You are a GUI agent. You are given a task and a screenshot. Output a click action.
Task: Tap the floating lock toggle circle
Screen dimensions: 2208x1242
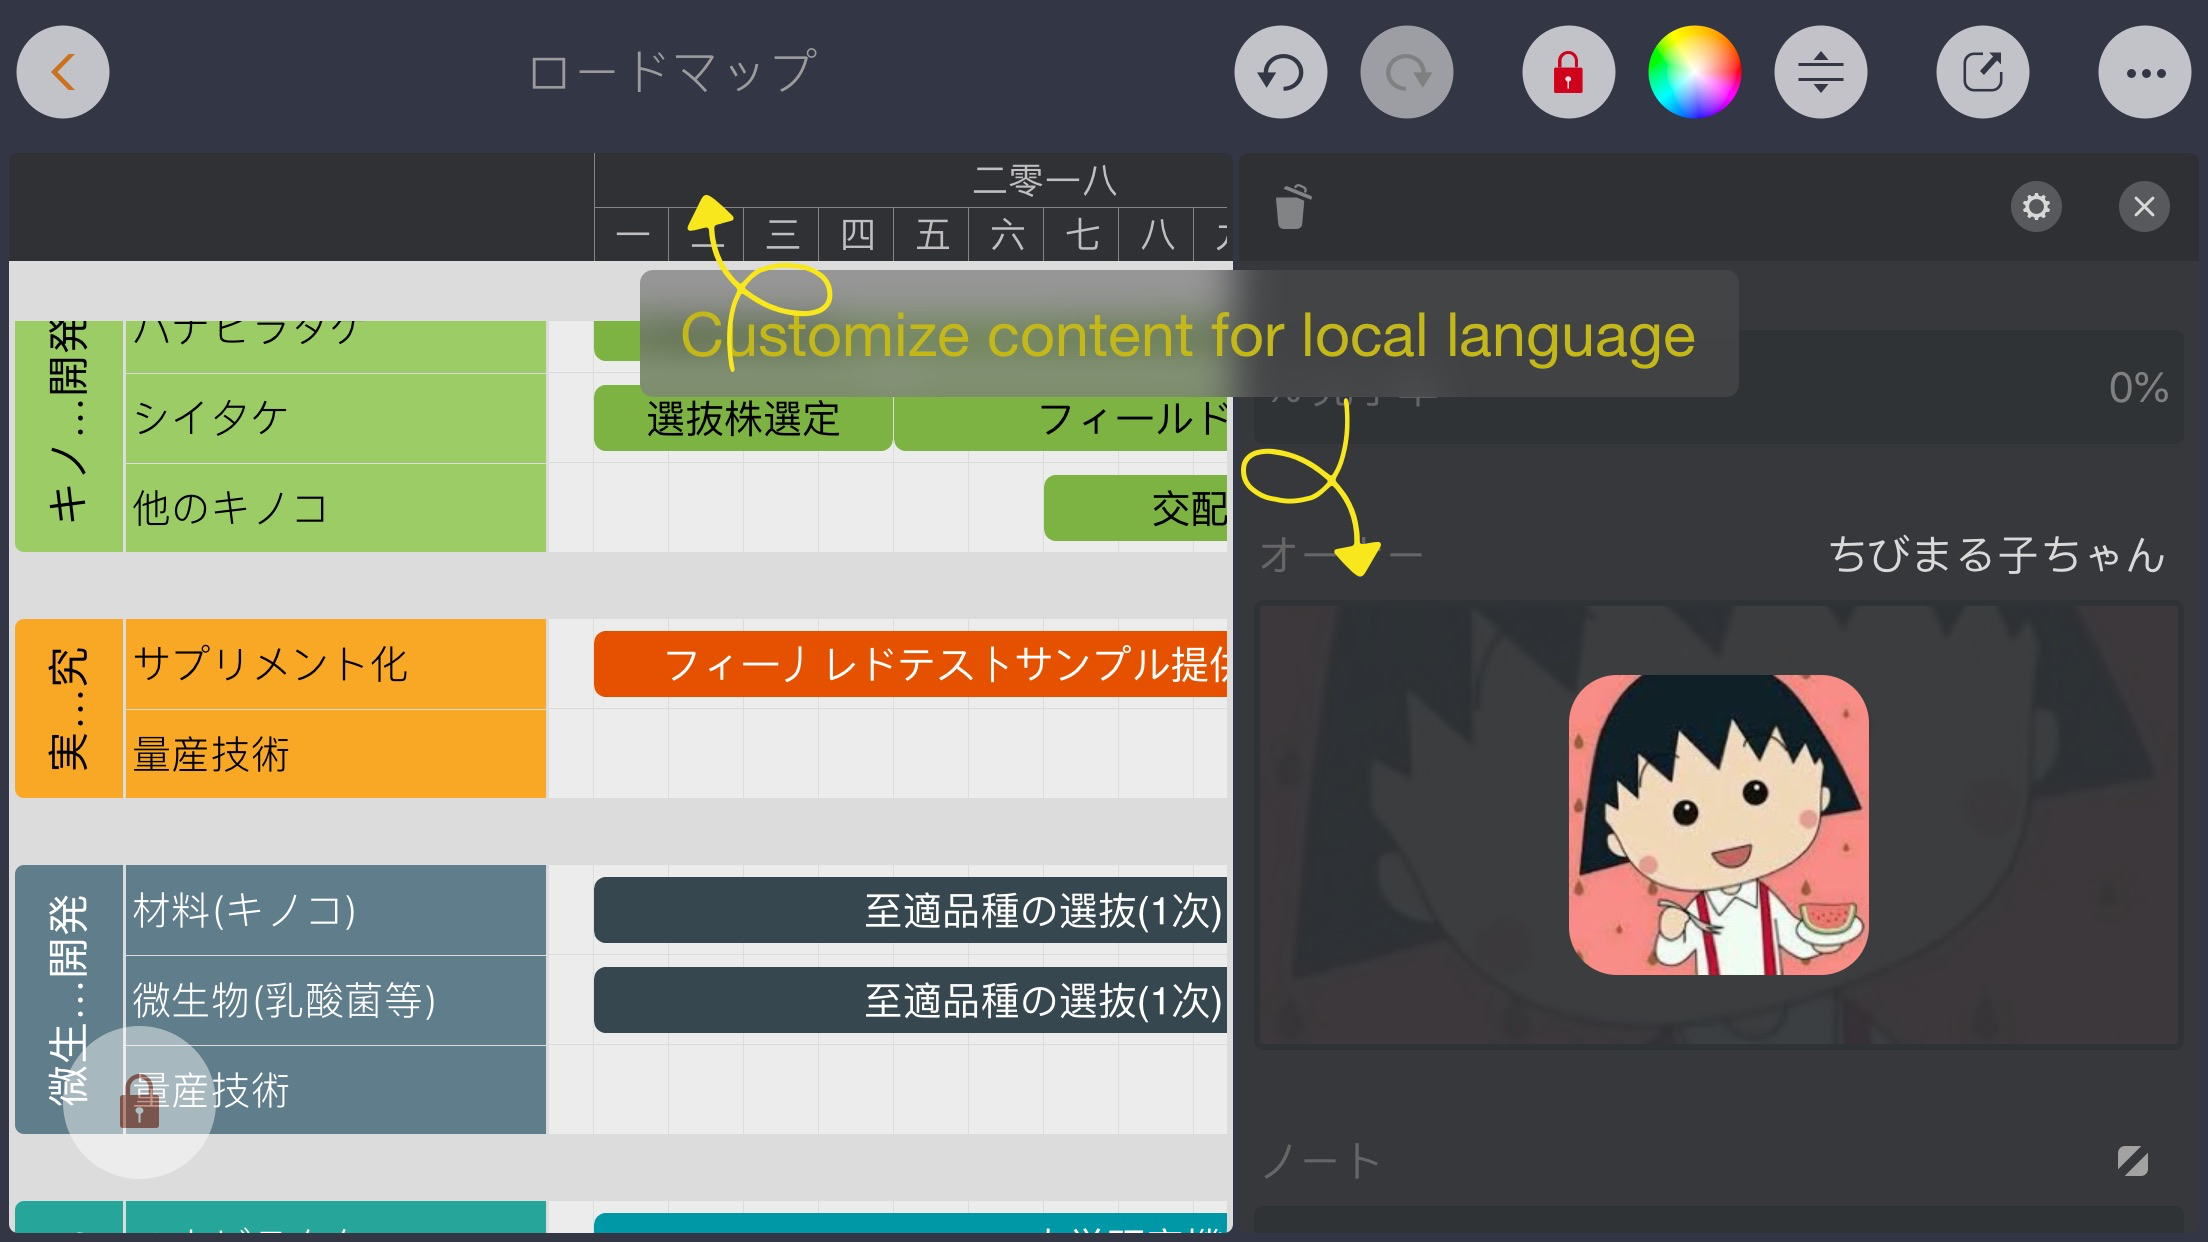(139, 1102)
